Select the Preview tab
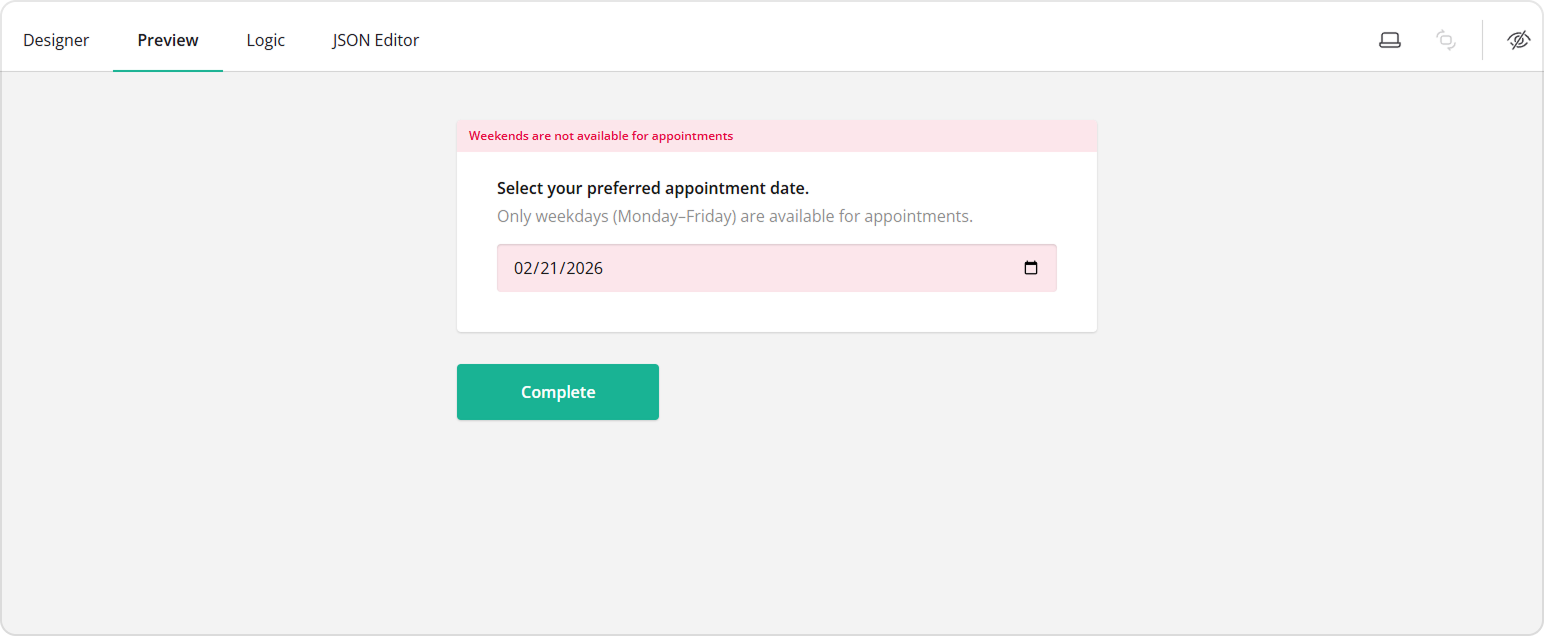1544x636 pixels. (167, 40)
